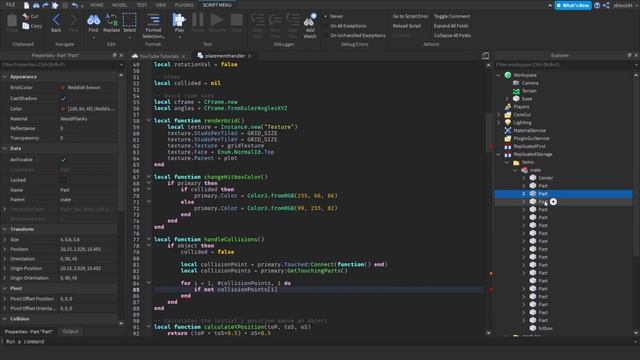640x360 pixels.
Task: Click the Copy icon in Clipboard group
Action: tap(26, 26)
